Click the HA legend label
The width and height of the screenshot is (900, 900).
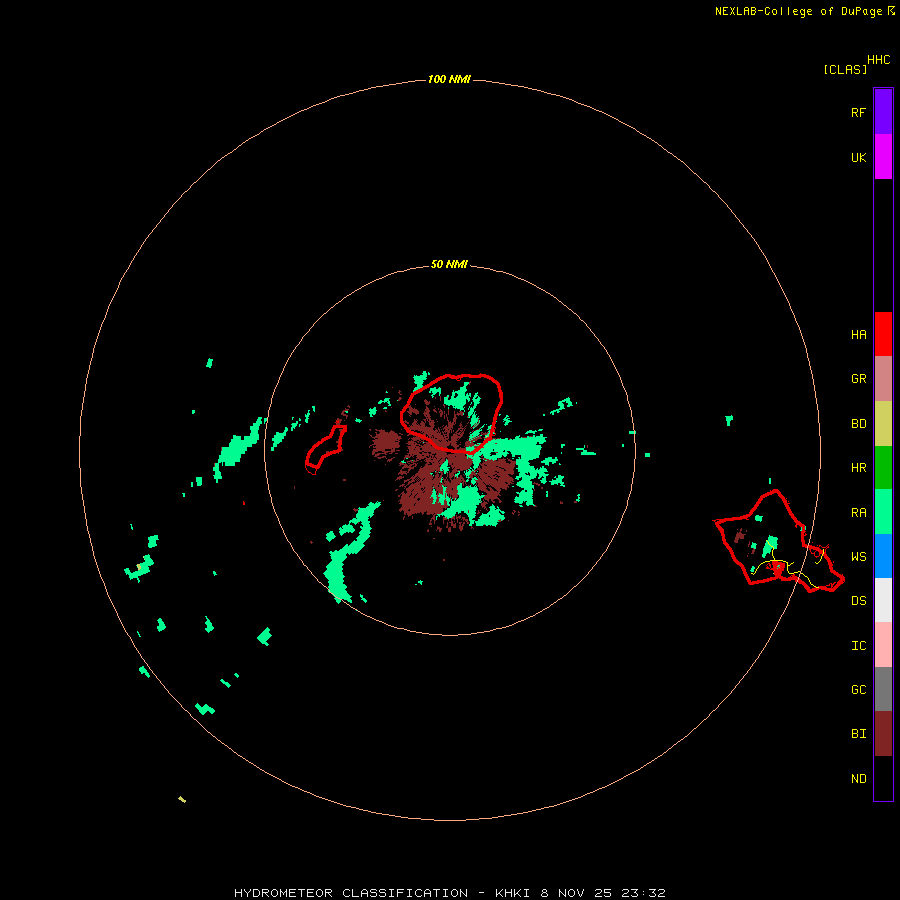pyautogui.click(x=858, y=335)
